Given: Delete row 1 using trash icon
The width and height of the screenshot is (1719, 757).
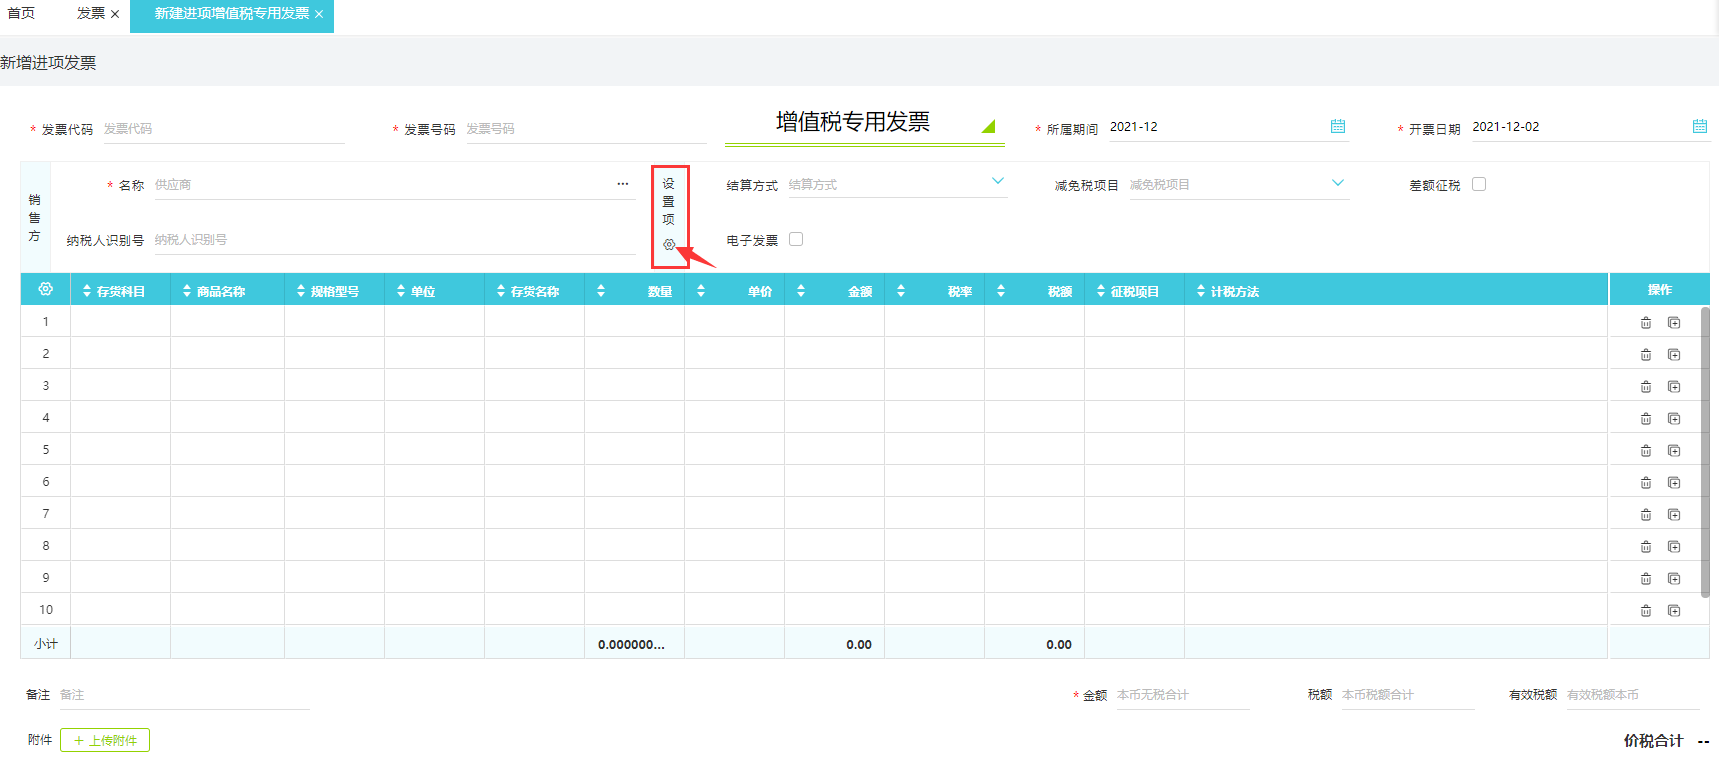Looking at the screenshot, I should coord(1645,322).
